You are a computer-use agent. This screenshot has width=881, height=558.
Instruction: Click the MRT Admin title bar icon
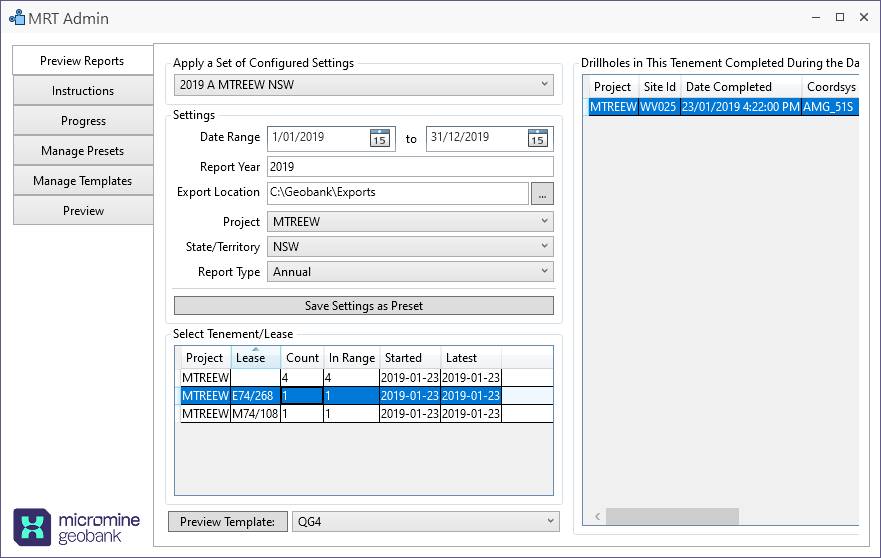point(16,18)
